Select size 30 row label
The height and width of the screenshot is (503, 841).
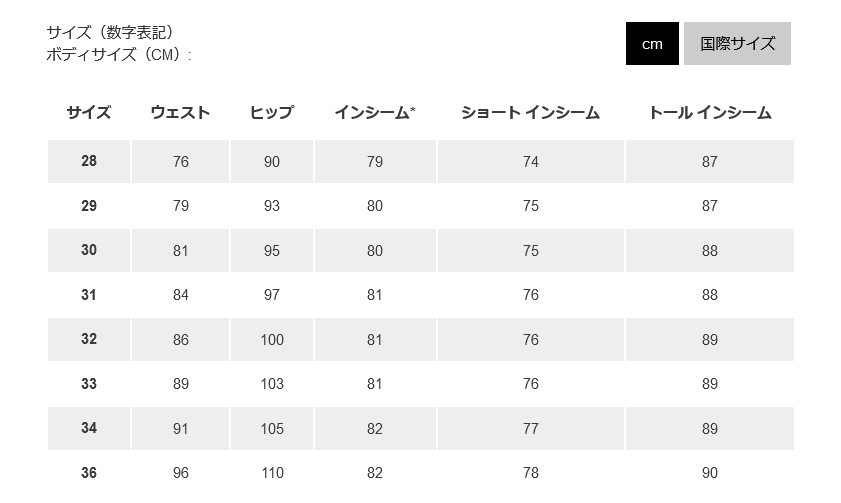point(89,250)
